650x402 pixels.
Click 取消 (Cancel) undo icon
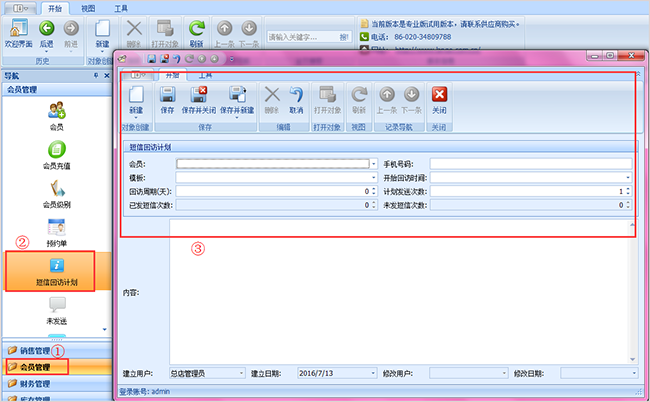point(296,97)
